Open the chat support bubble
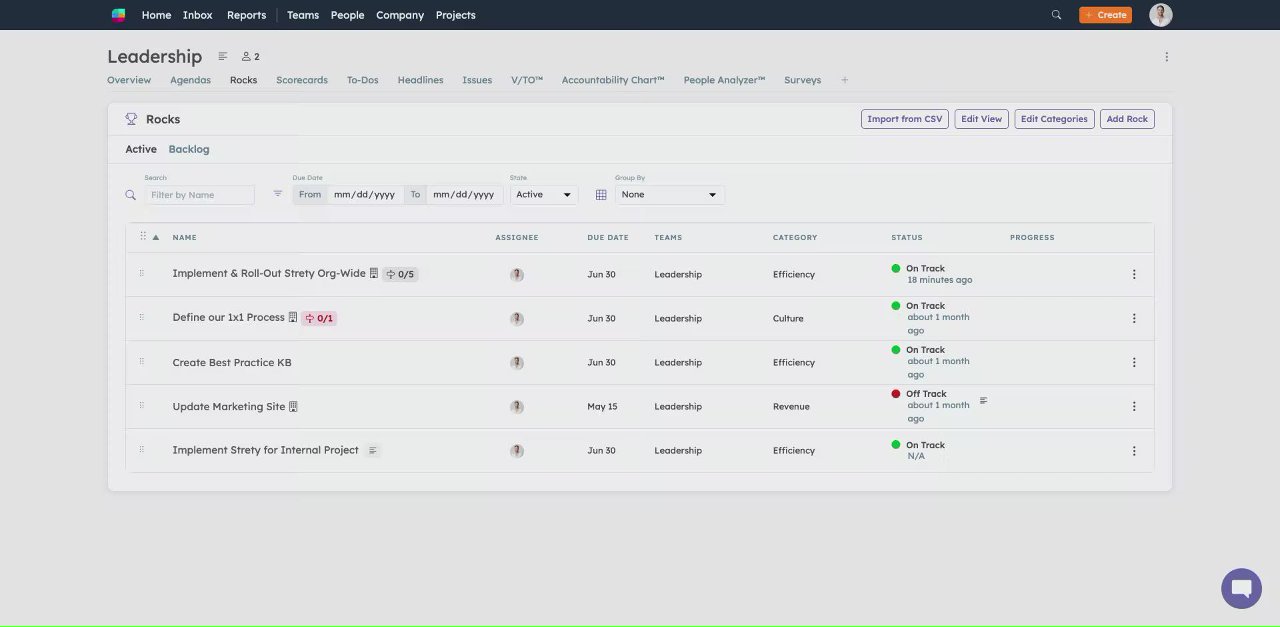Screen dimensions: 1280x627 click(1241, 588)
